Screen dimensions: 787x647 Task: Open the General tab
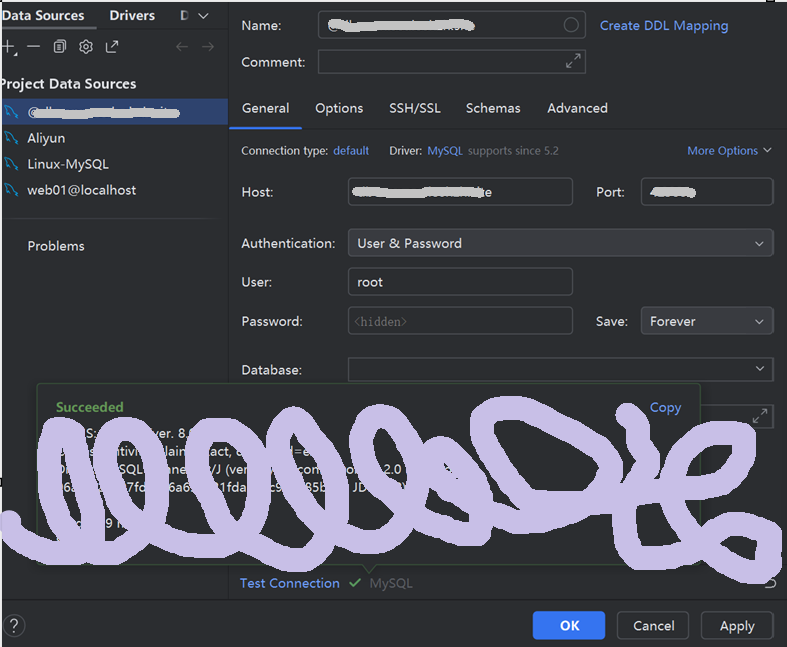[x=266, y=108]
